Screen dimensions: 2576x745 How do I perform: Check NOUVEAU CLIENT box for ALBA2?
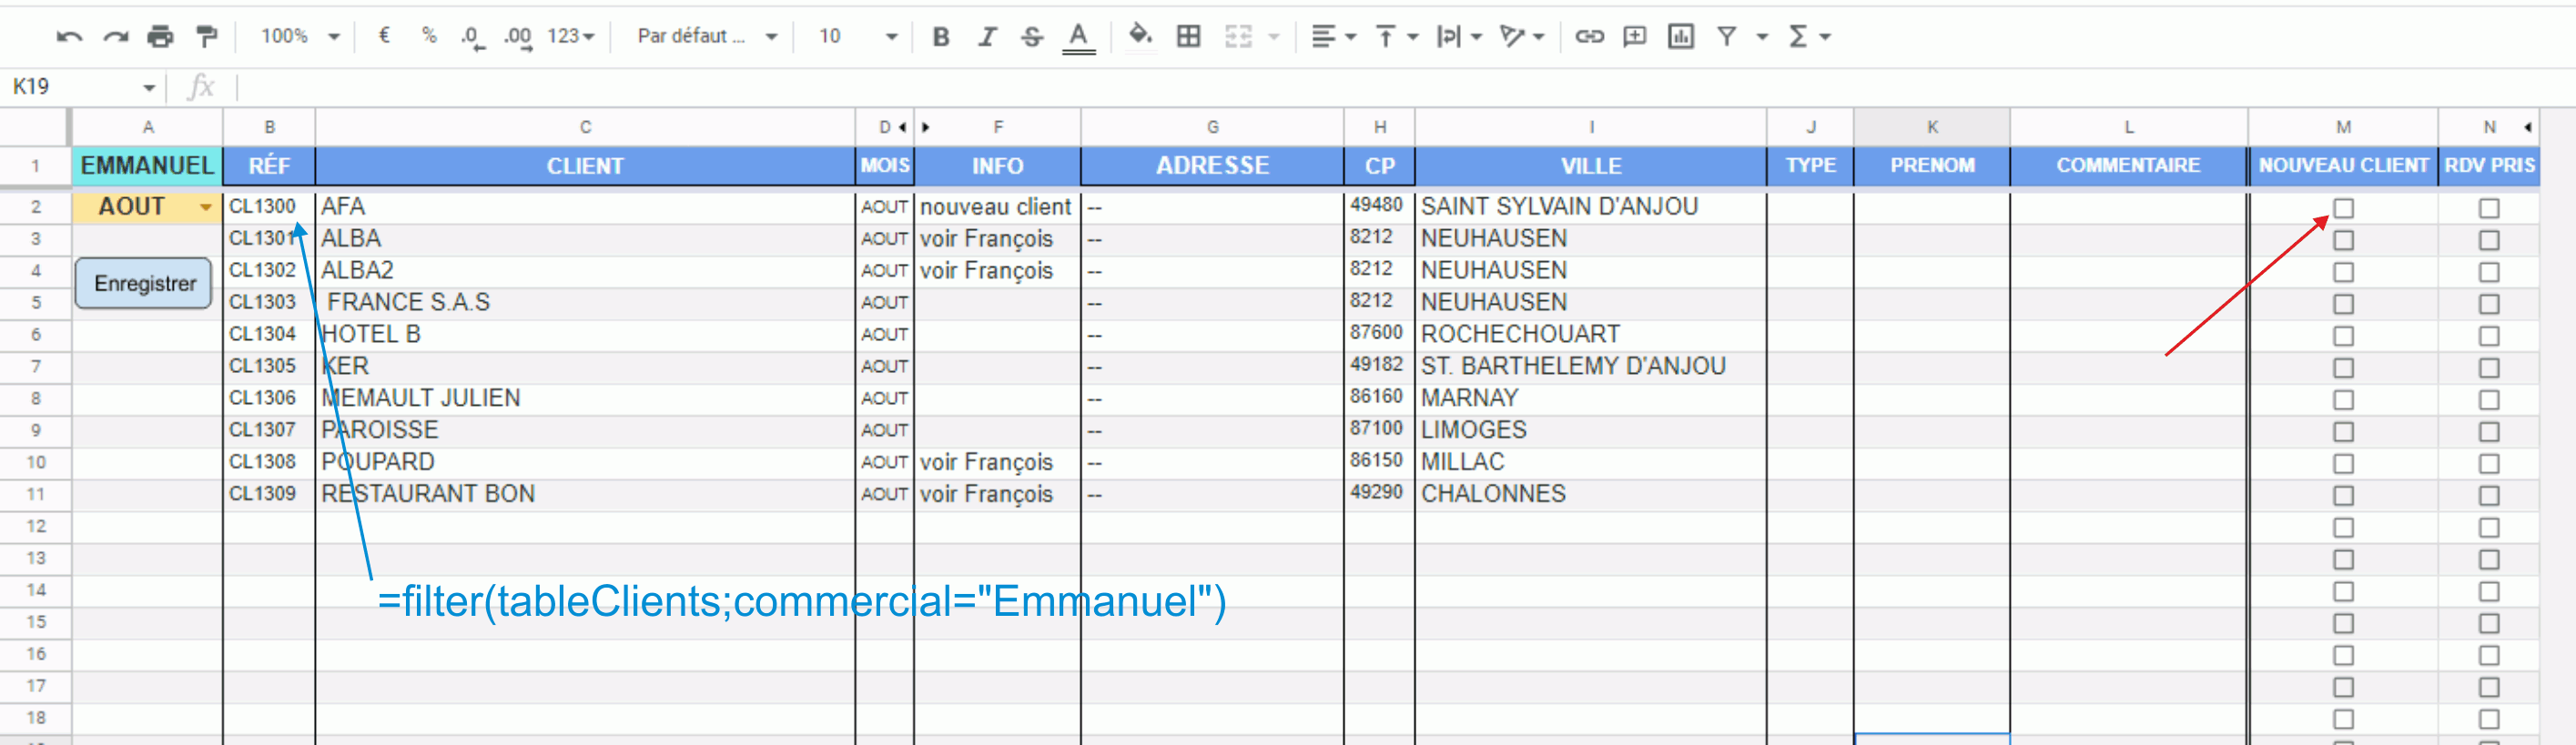click(2343, 272)
